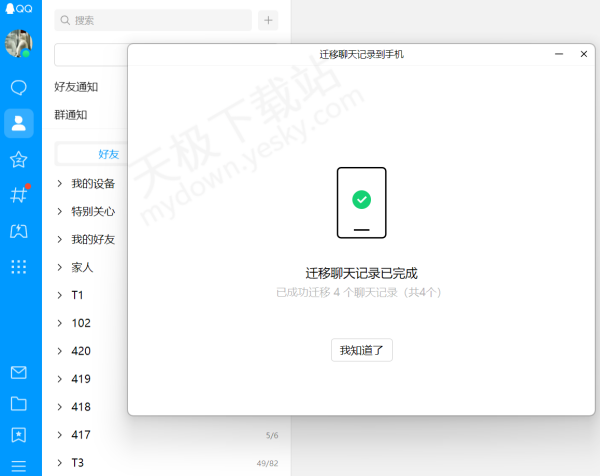Expand the 家人 contact group
Screen dimensions: 600x476
tap(82, 268)
